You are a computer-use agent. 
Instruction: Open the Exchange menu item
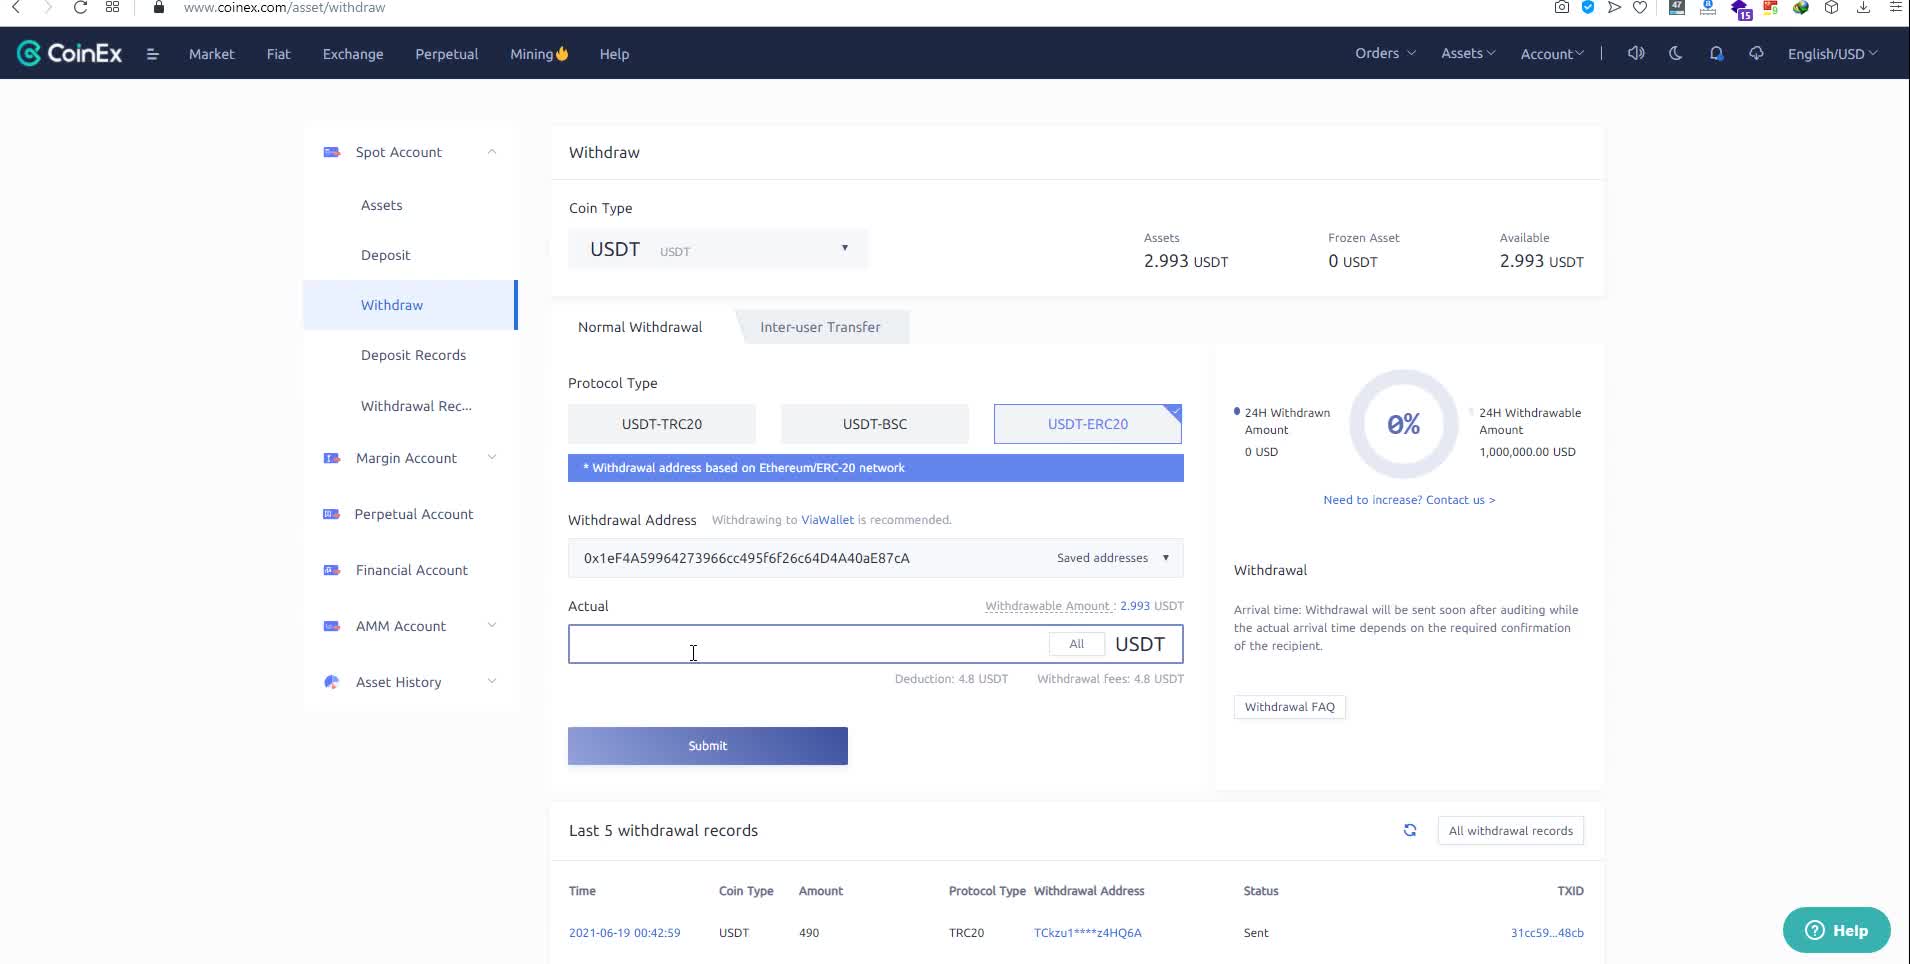[x=352, y=54]
